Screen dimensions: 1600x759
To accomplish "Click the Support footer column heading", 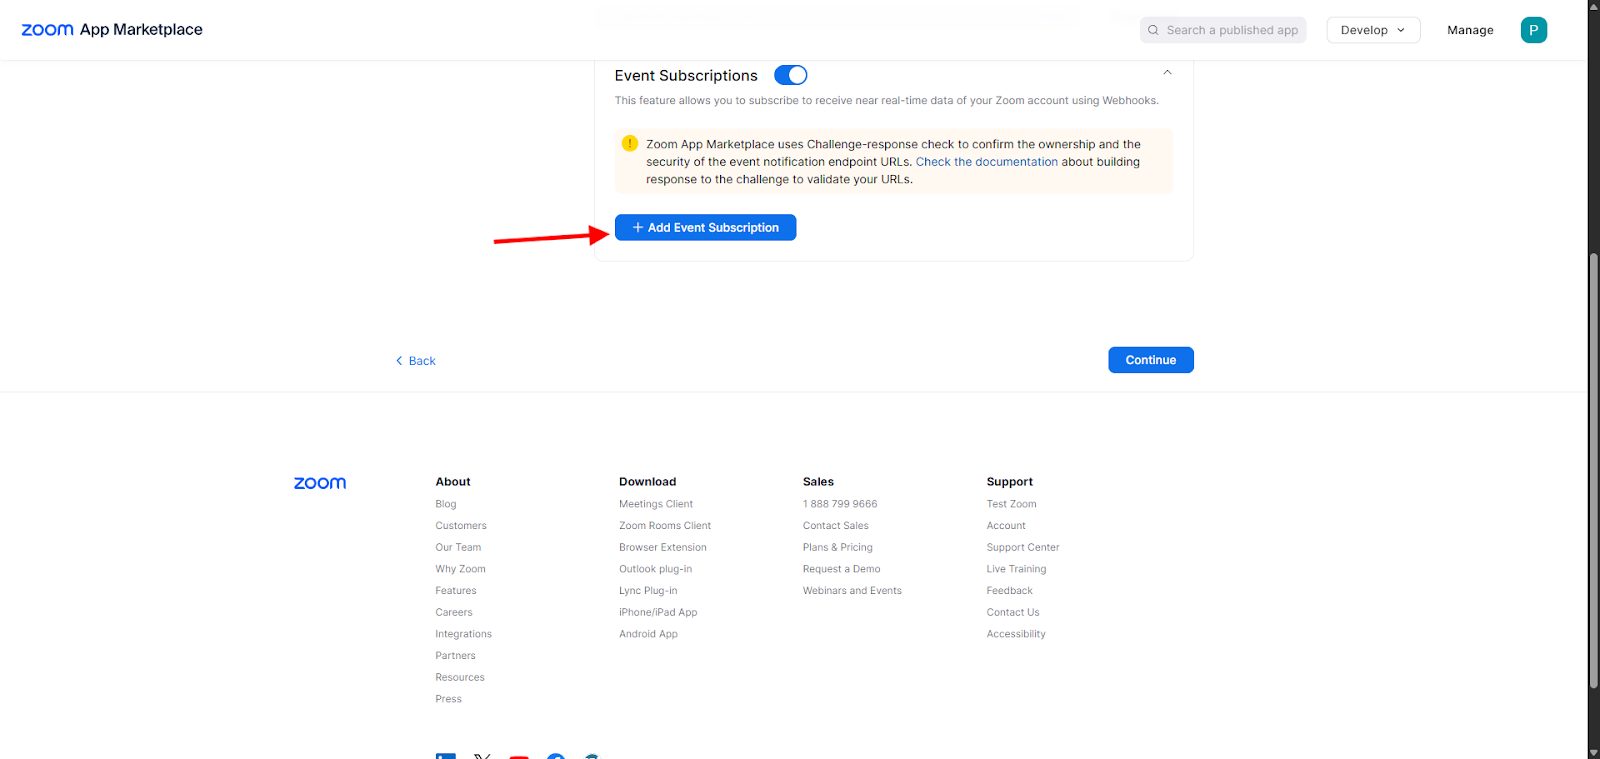I will [1010, 482].
